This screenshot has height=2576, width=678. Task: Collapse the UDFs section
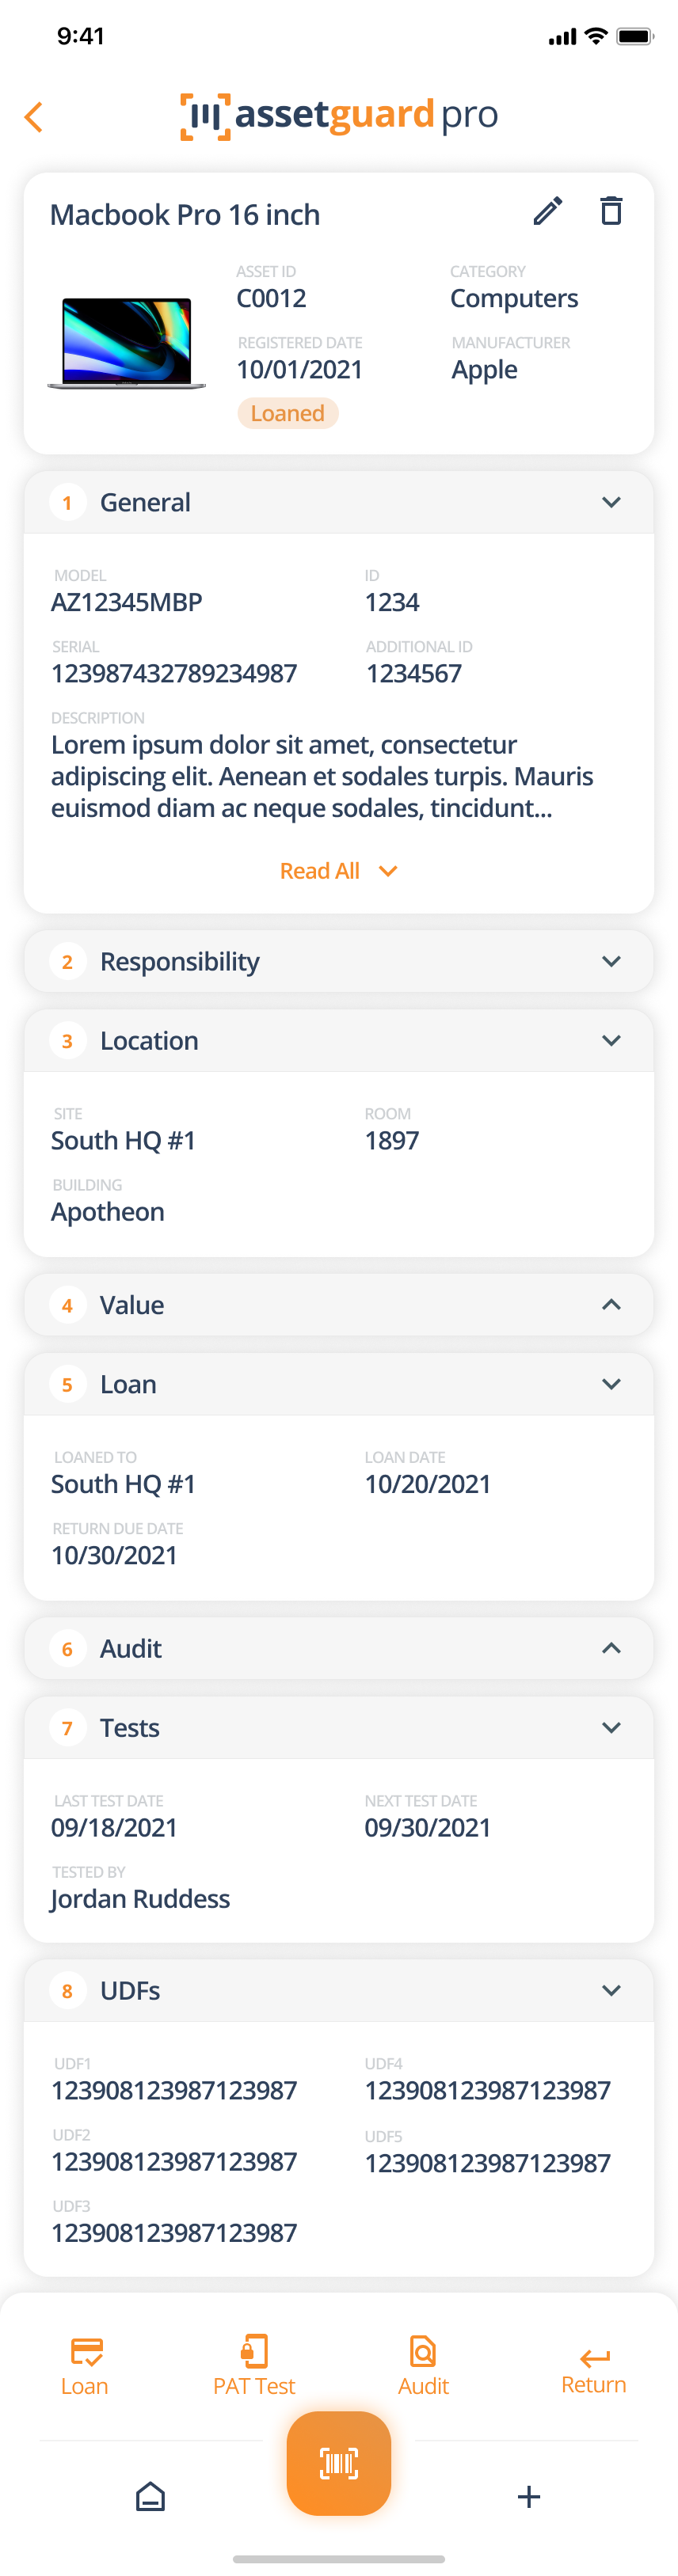point(611,1990)
